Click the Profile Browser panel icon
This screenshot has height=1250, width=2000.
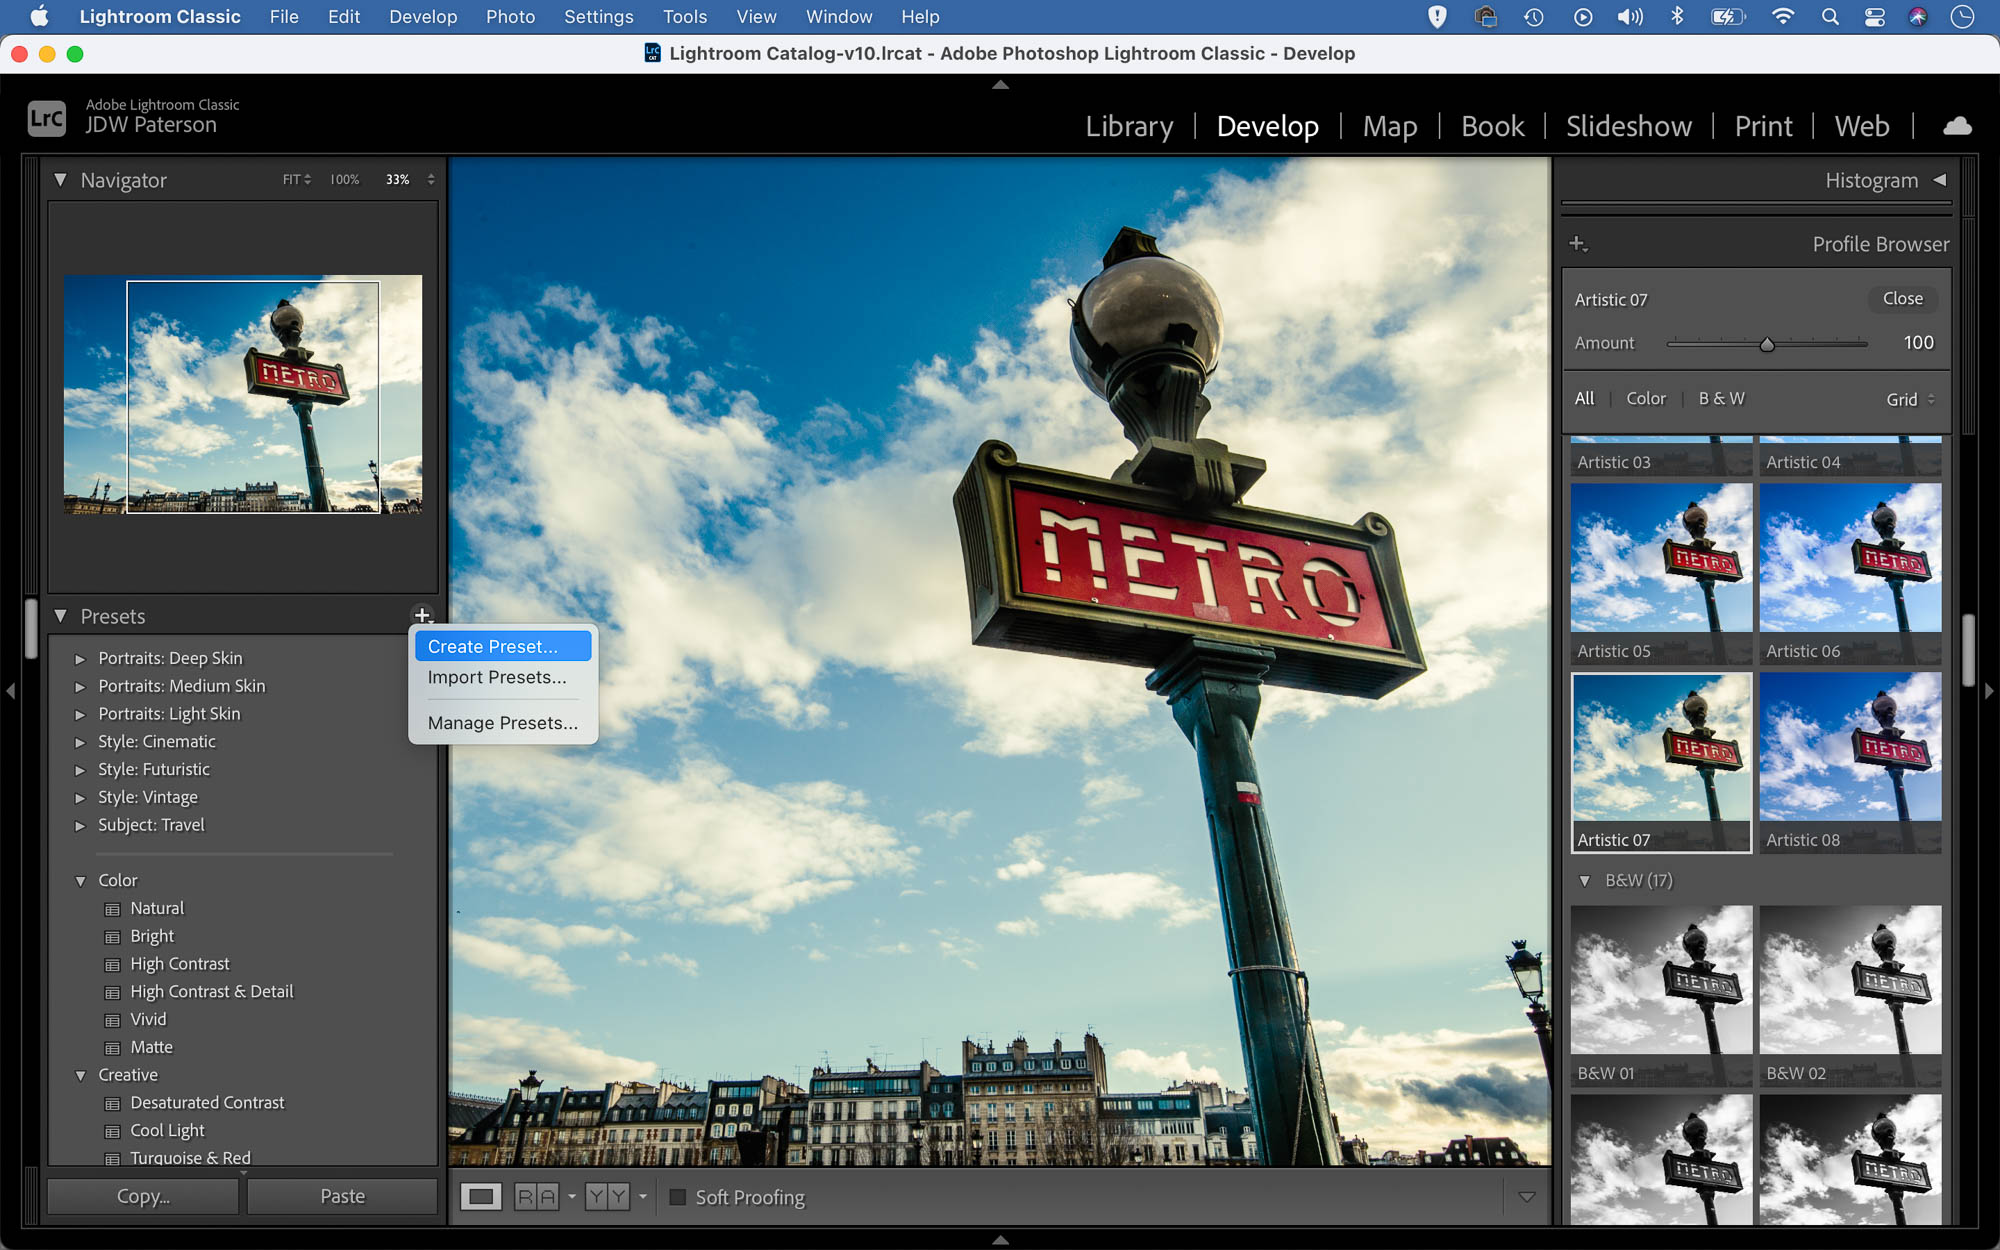tap(1578, 243)
